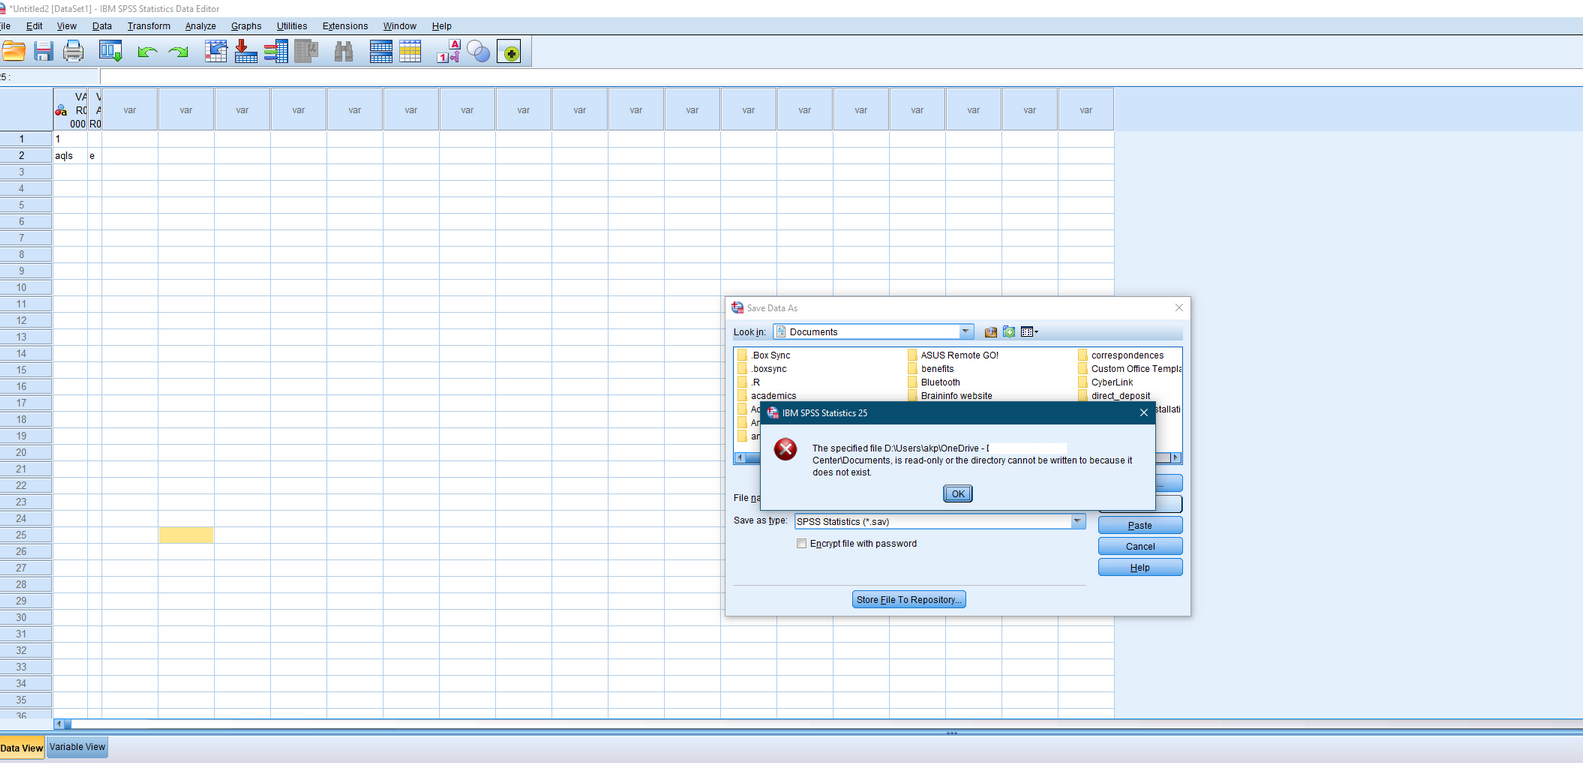Undo the last action with green arrow
Viewport: 1583px width, 763px height.
click(147, 52)
